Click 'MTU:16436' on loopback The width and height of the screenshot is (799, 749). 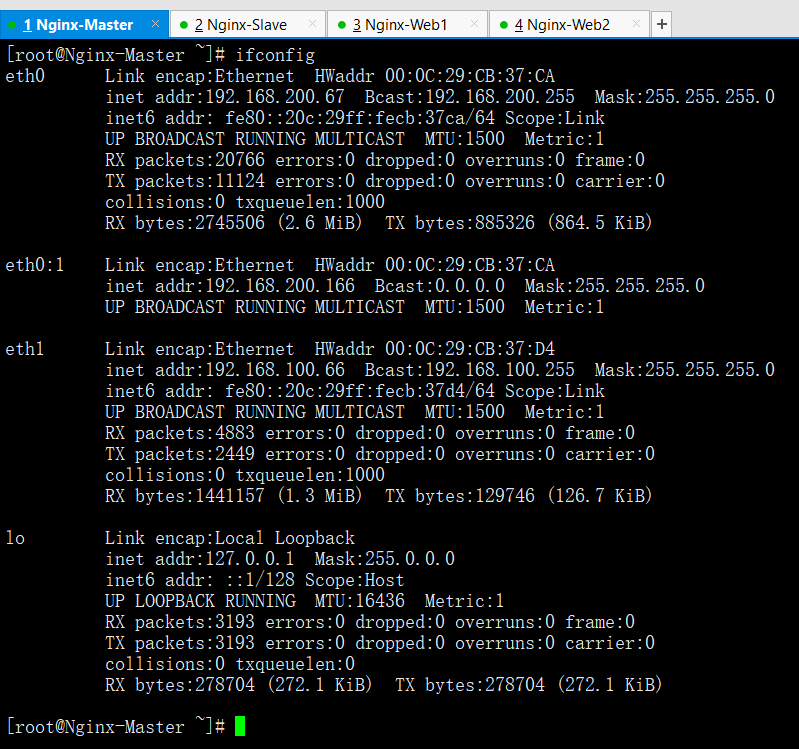(360, 601)
